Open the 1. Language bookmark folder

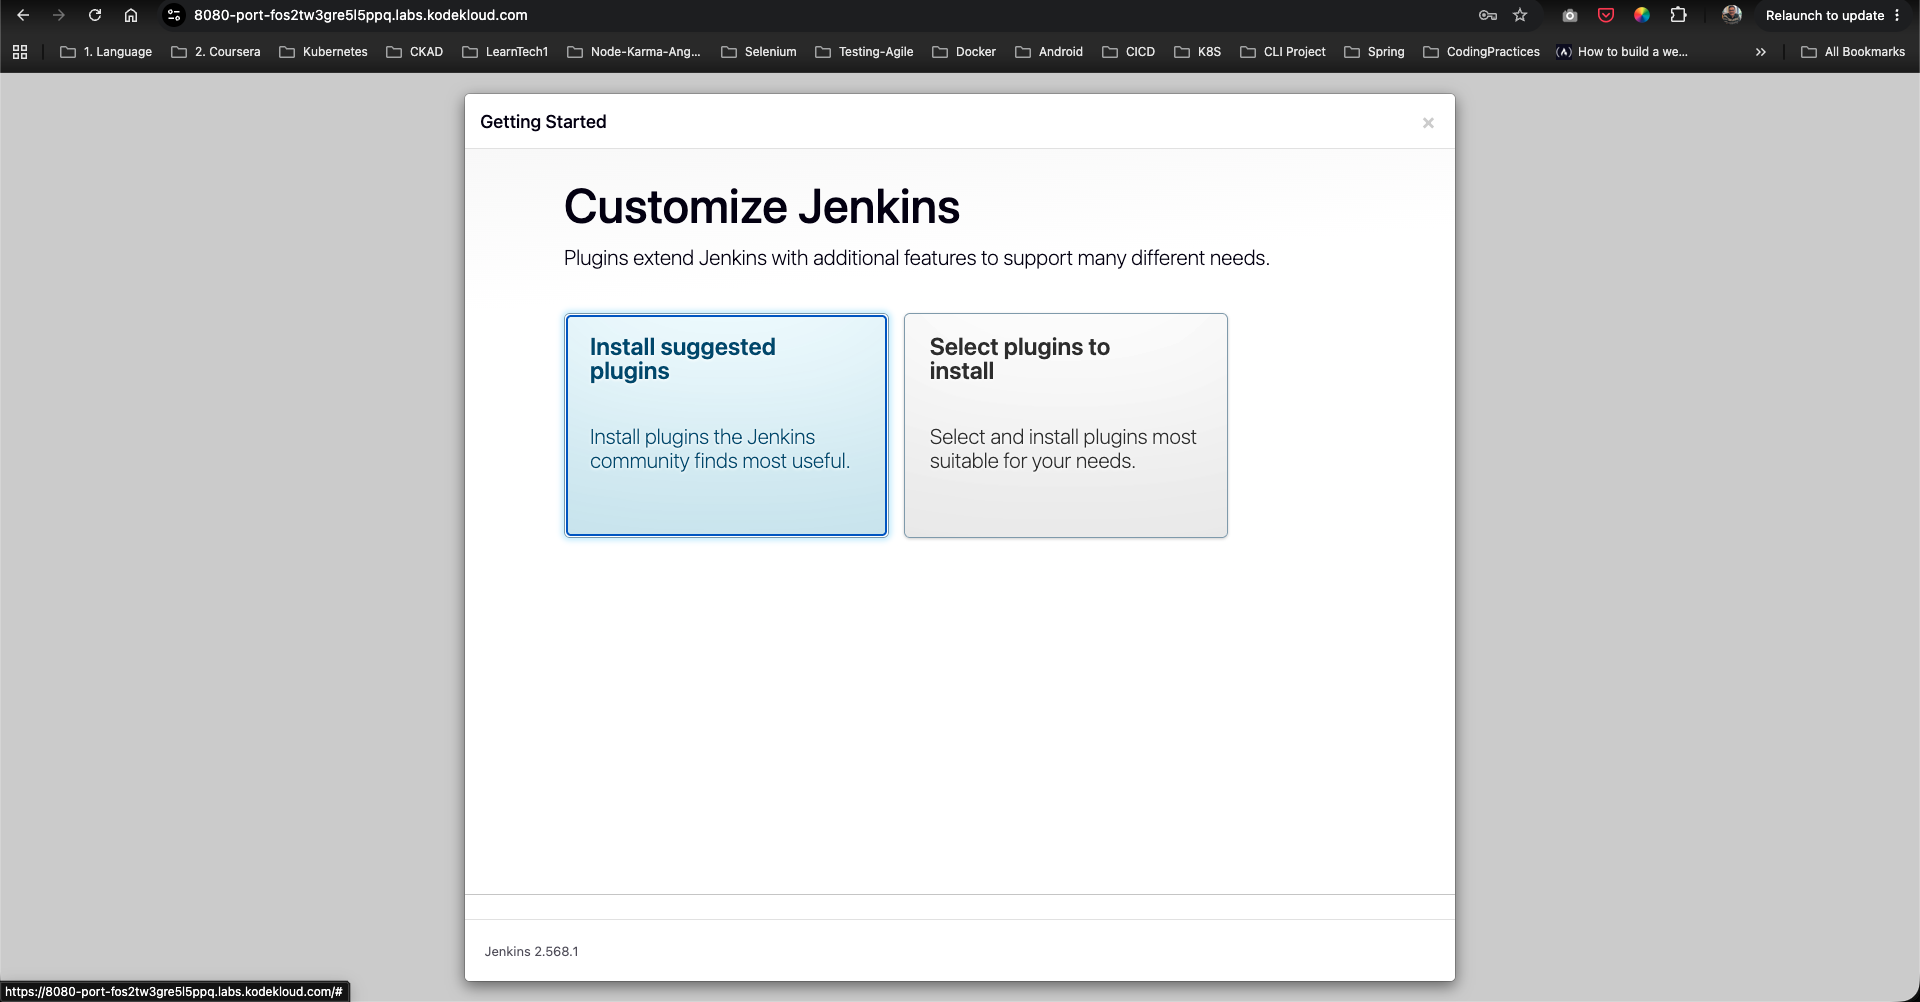click(x=106, y=52)
